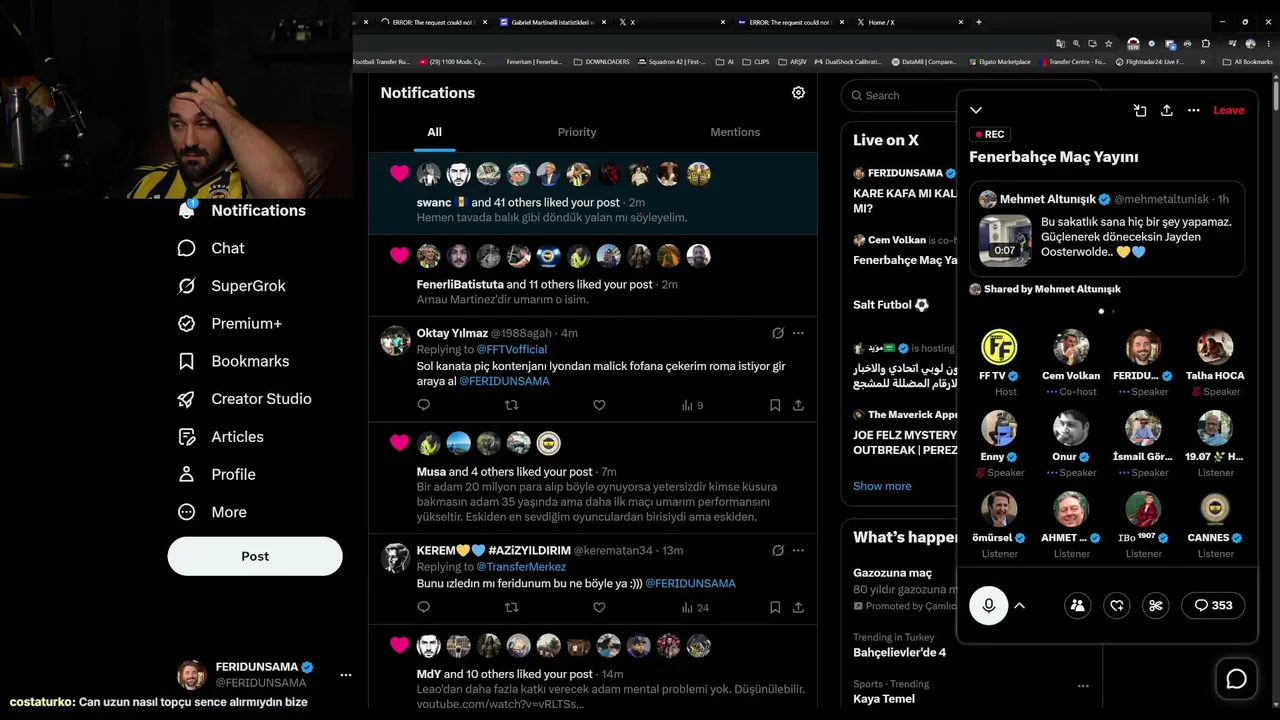The height and width of the screenshot is (720, 1280).
Task: Click Show more under Live on X
Action: click(x=882, y=486)
